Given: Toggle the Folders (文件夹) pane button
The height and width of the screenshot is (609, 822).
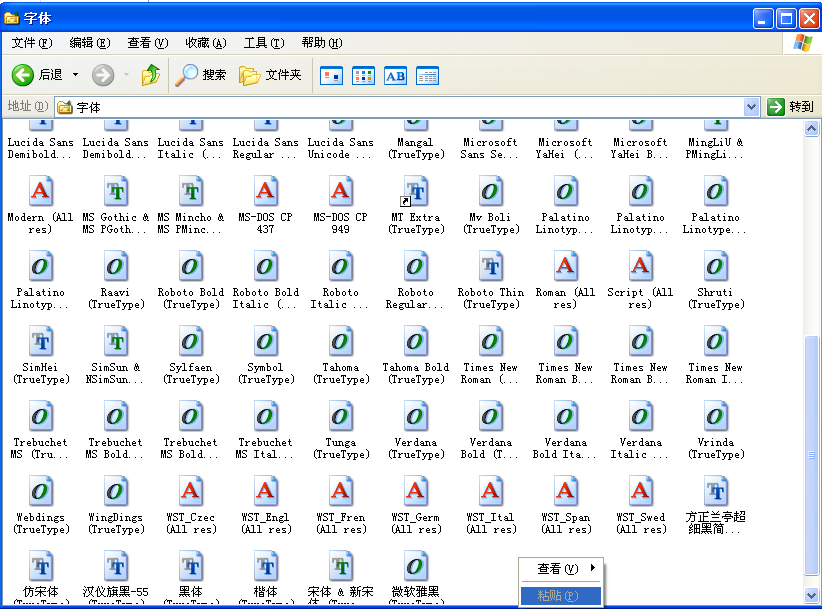Looking at the screenshot, I should point(271,75).
